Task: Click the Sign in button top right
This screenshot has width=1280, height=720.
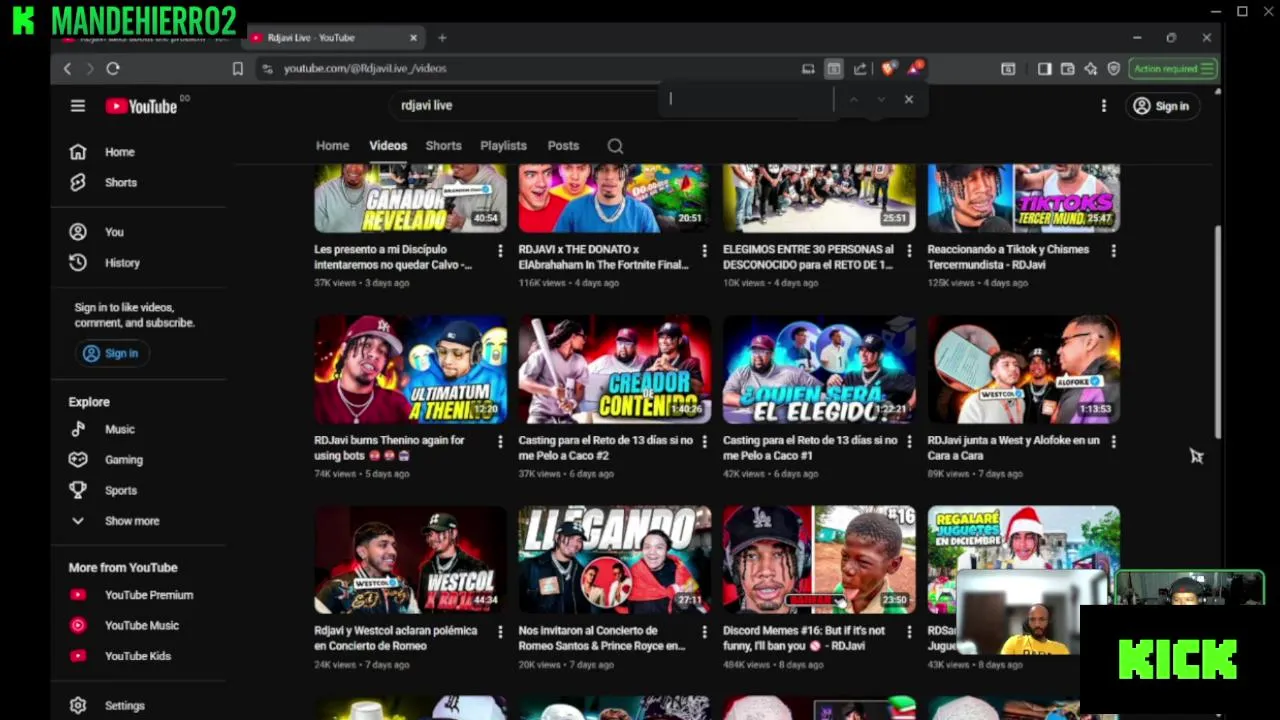Action: (x=1161, y=106)
